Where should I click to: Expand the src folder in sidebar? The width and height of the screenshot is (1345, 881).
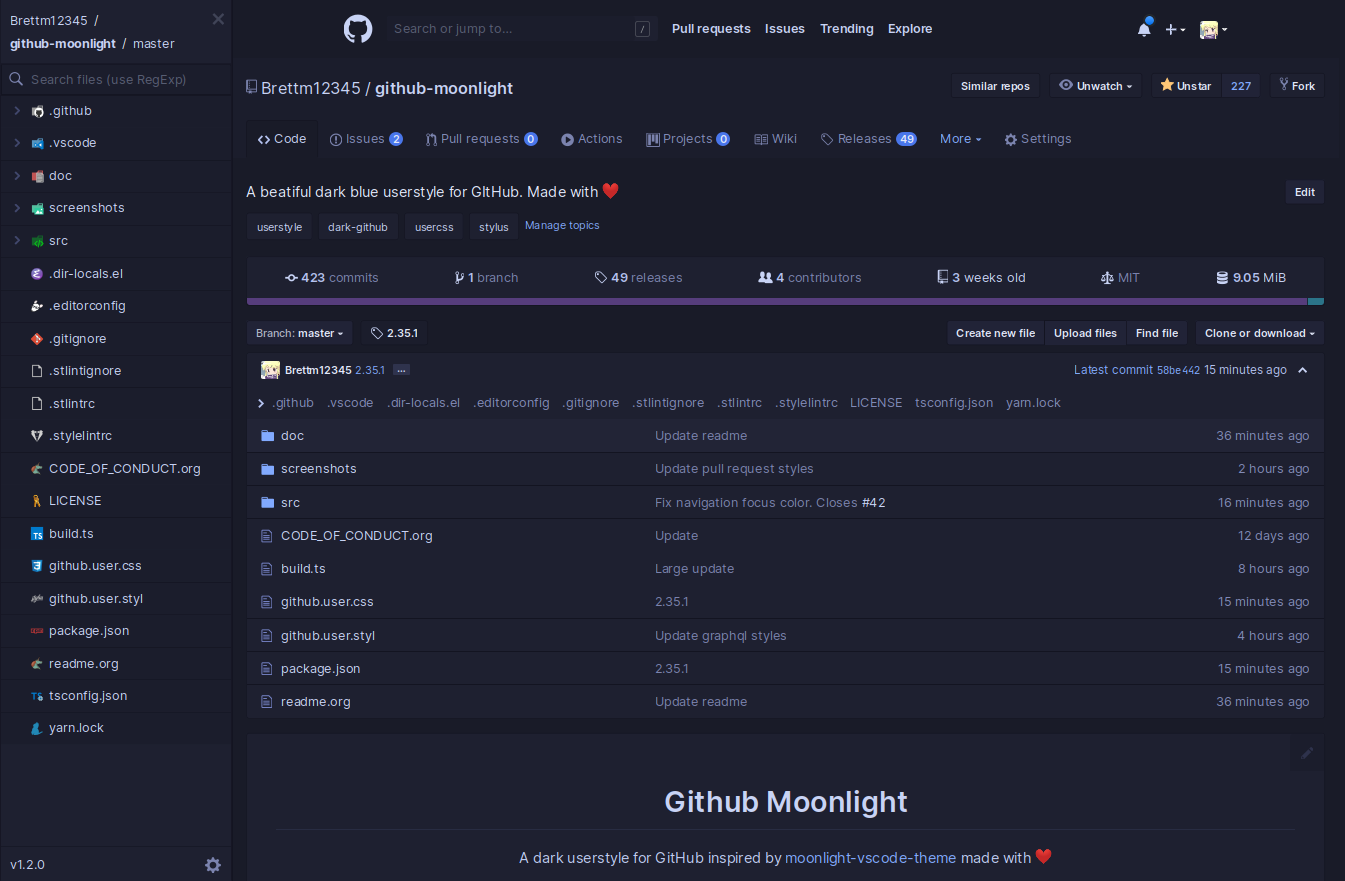coord(17,241)
